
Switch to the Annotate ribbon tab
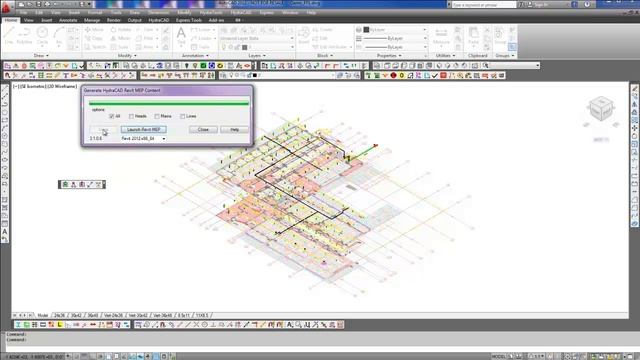(68, 20)
